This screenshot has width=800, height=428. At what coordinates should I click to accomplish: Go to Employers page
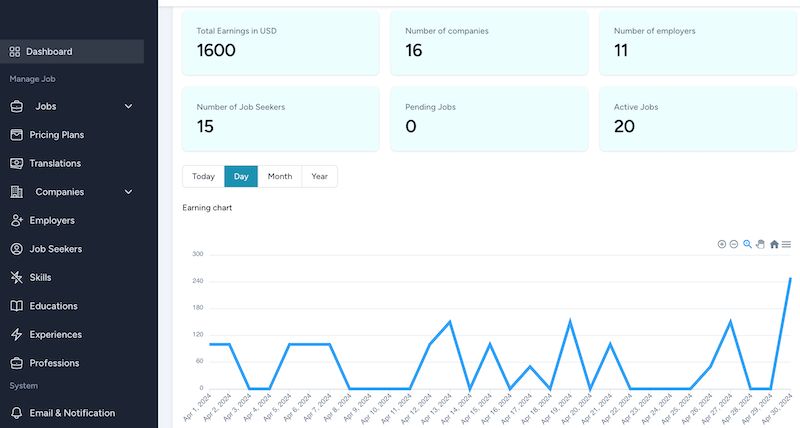point(52,220)
